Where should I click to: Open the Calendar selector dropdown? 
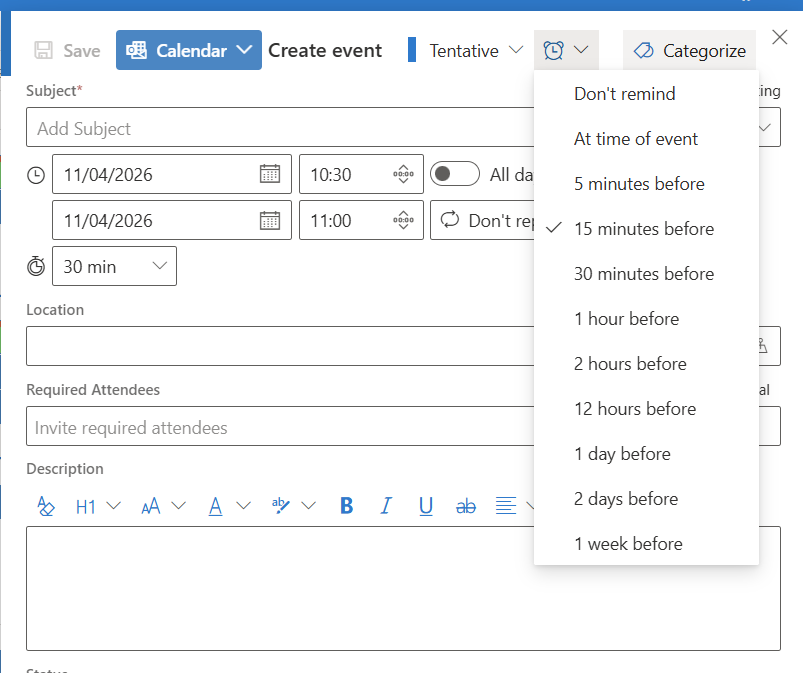click(188, 50)
